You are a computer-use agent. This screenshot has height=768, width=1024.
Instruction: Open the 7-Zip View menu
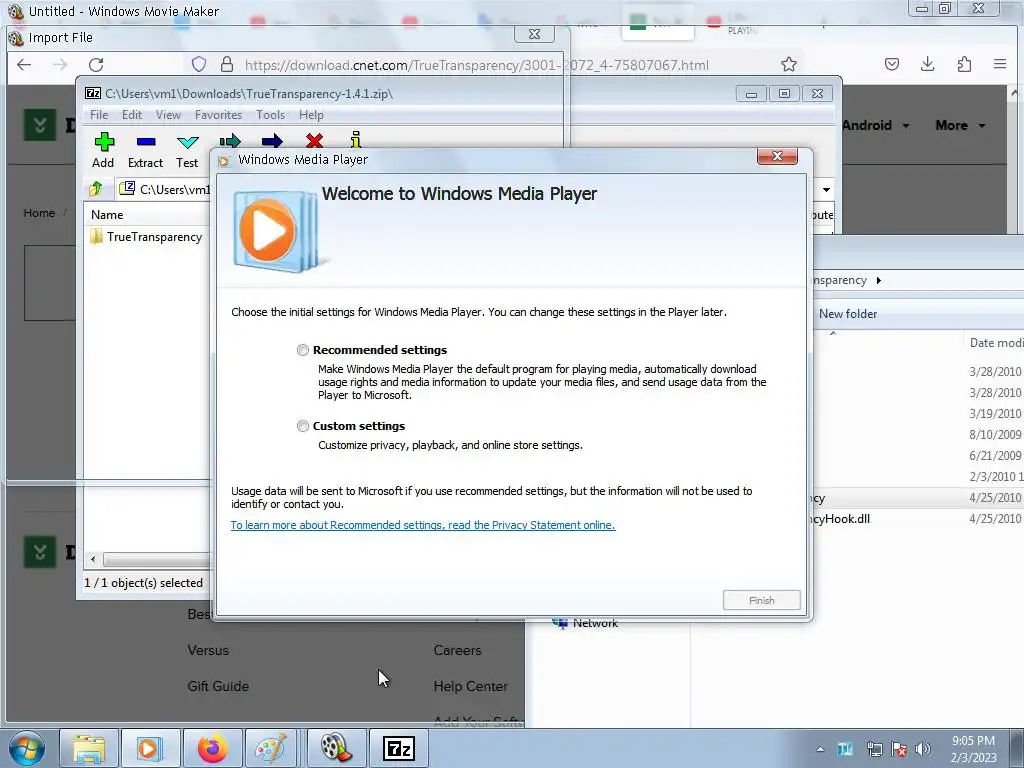pos(168,115)
